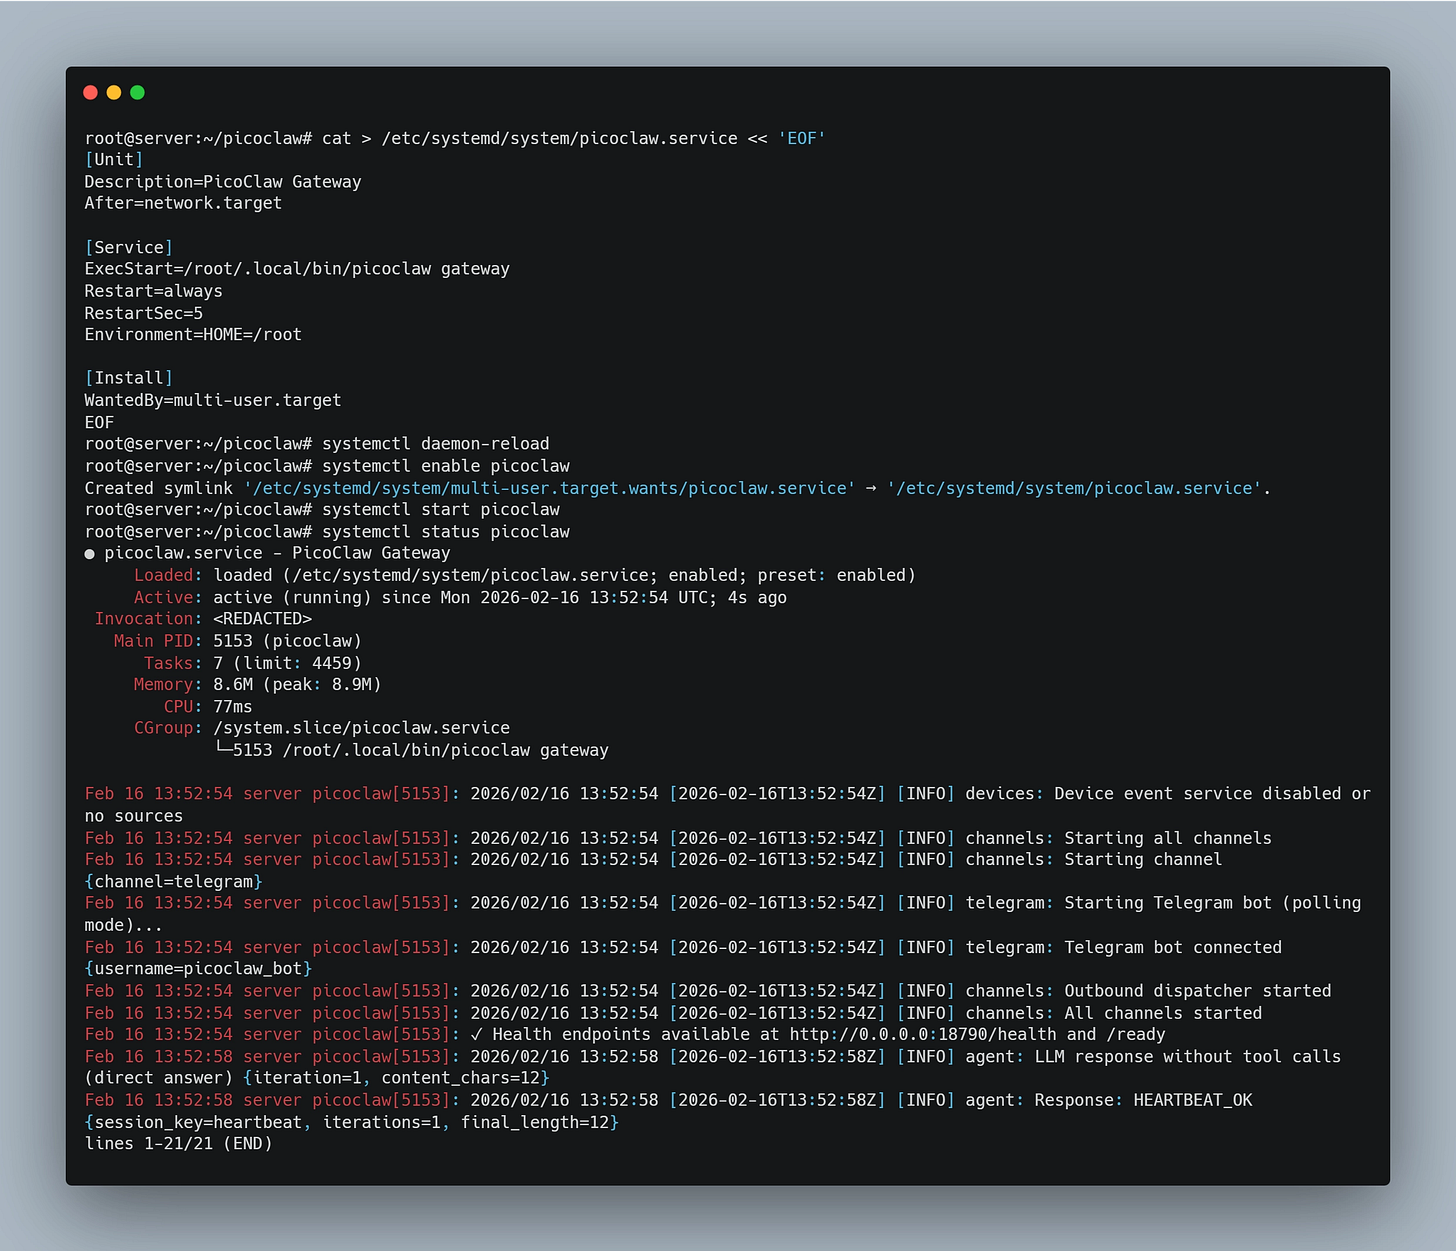The width and height of the screenshot is (1456, 1251).
Task: Close the terminal window with the red button
Action: point(90,93)
